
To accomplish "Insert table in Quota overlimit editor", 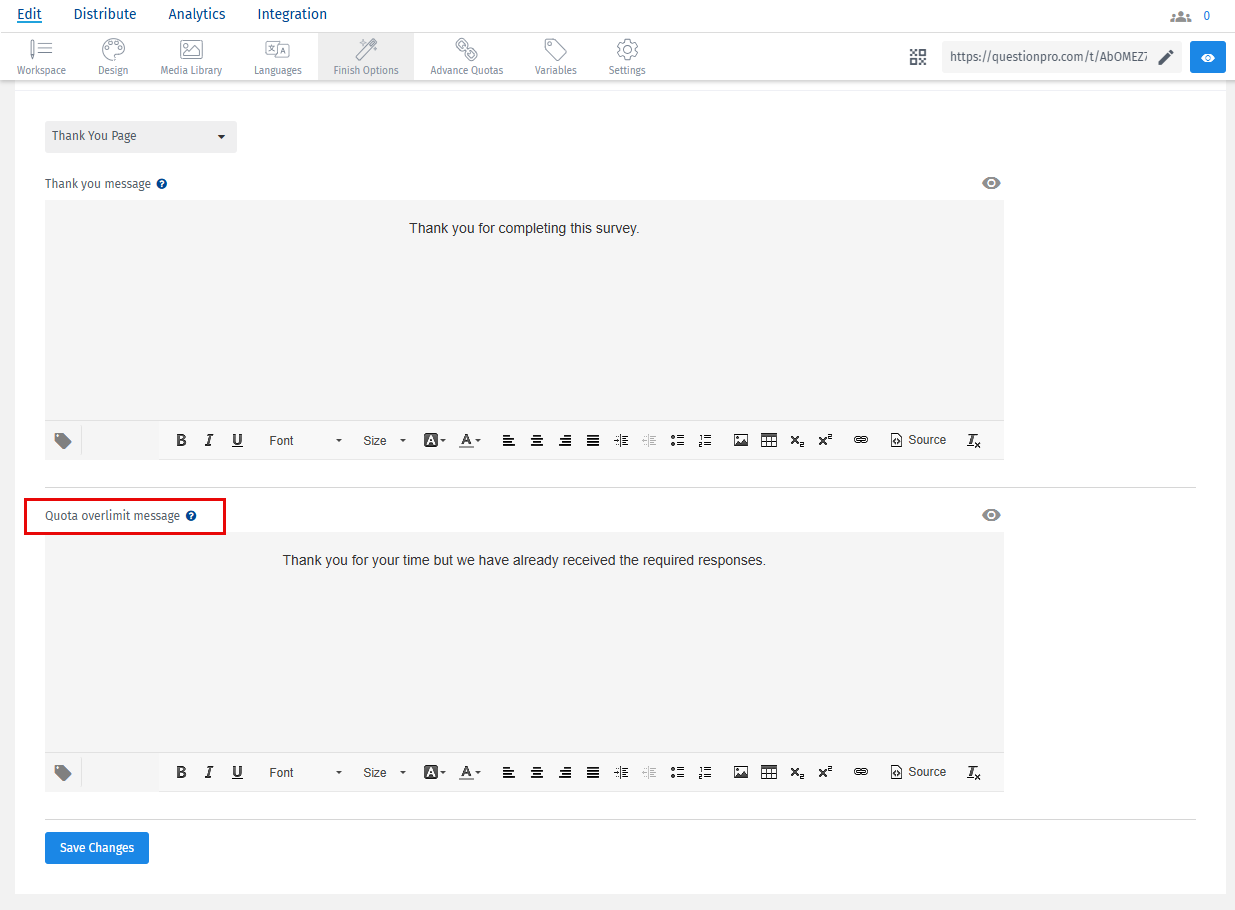I will 769,772.
